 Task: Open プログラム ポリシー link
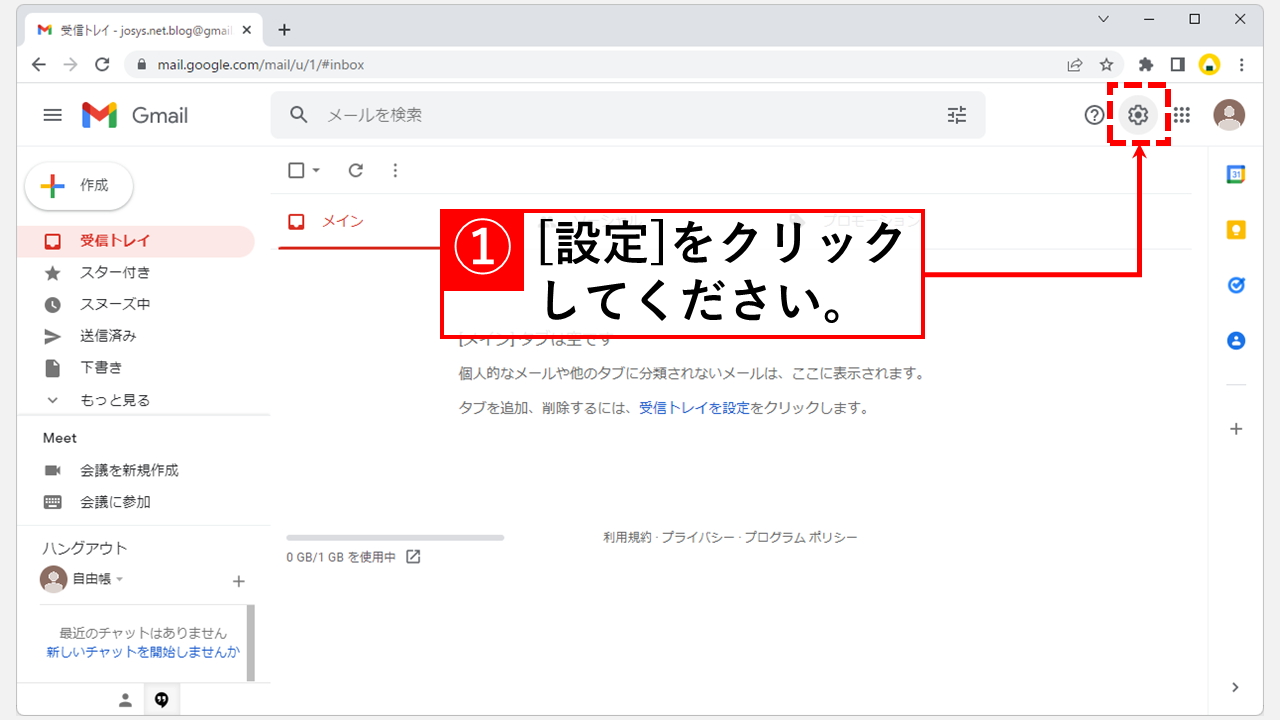(x=800, y=537)
